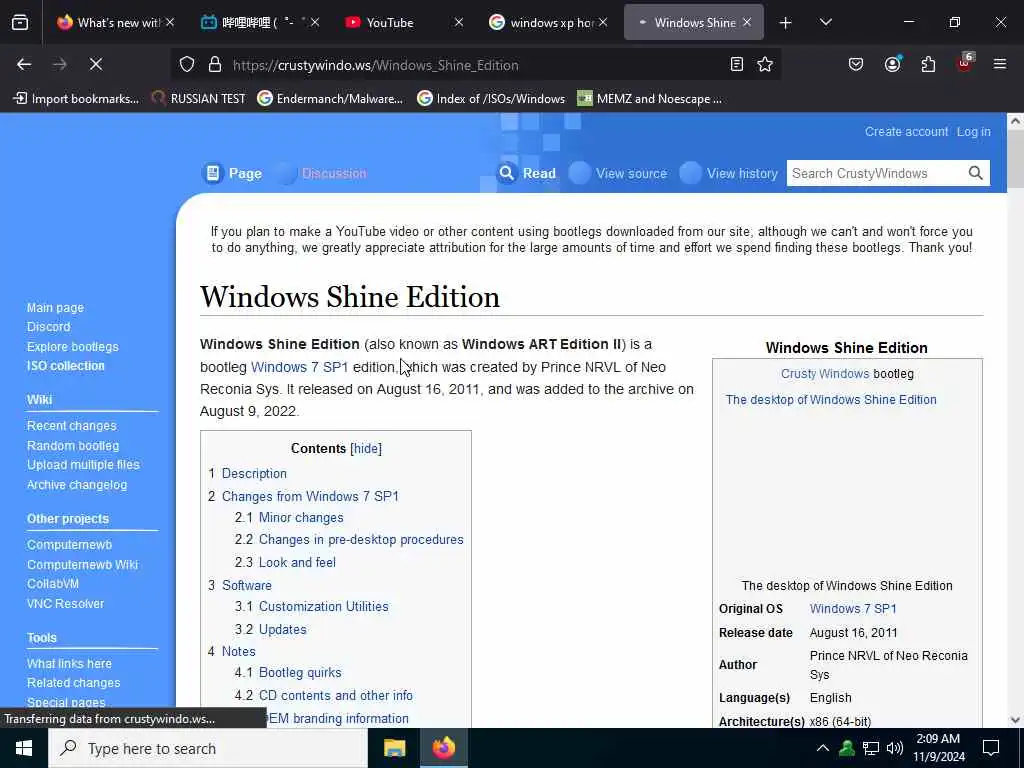Open the Firefox View button in tab bar
The image size is (1024, 768).
(x=20, y=23)
